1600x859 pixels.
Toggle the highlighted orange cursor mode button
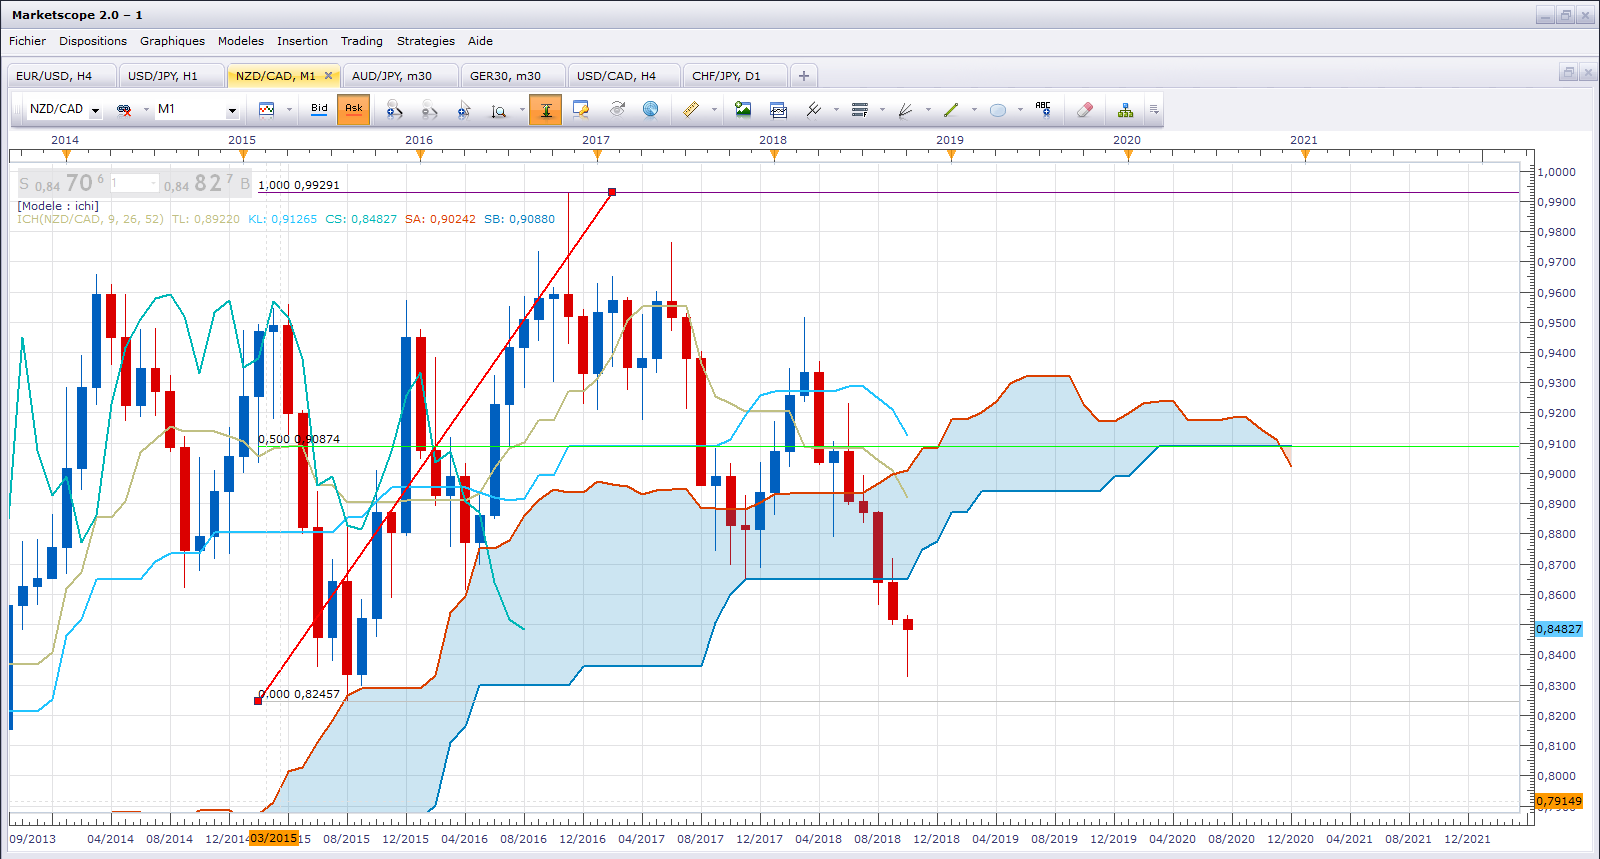(x=546, y=110)
